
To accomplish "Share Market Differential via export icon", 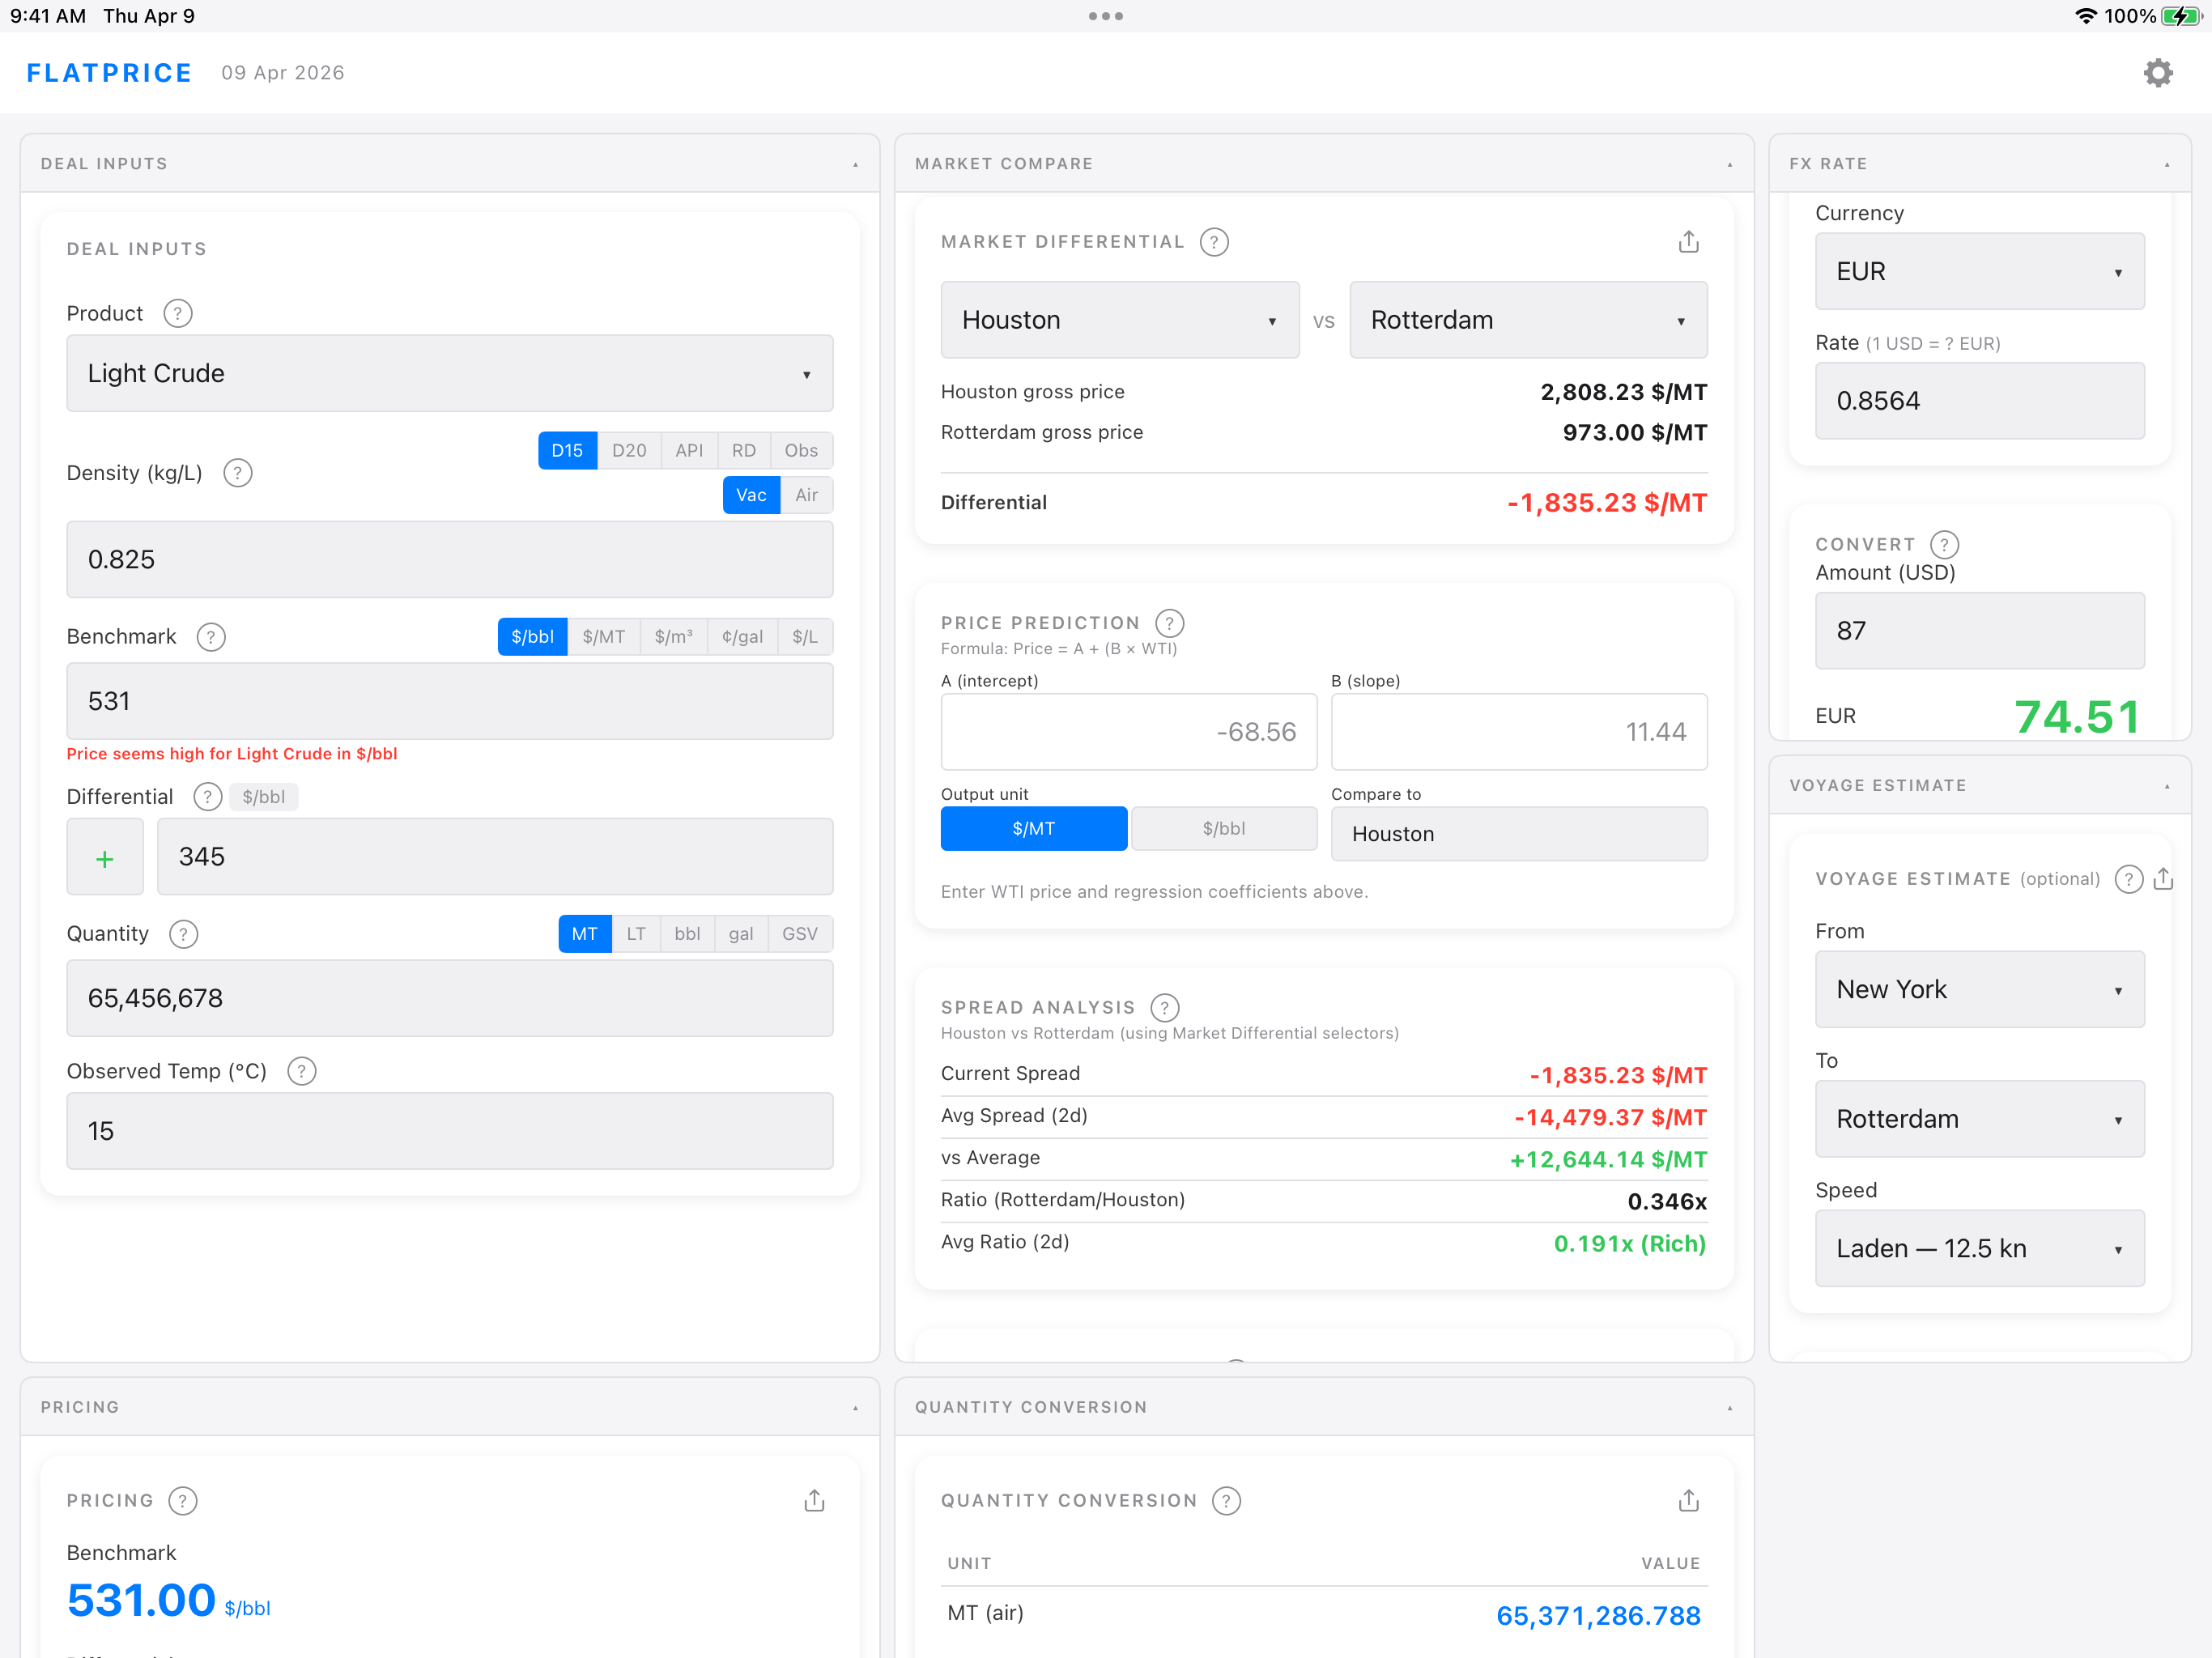I will pos(1688,241).
